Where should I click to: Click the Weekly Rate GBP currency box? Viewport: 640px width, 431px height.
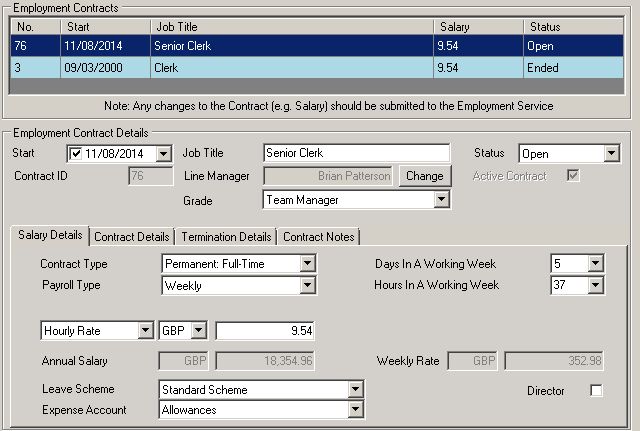pyautogui.click(x=472, y=361)
